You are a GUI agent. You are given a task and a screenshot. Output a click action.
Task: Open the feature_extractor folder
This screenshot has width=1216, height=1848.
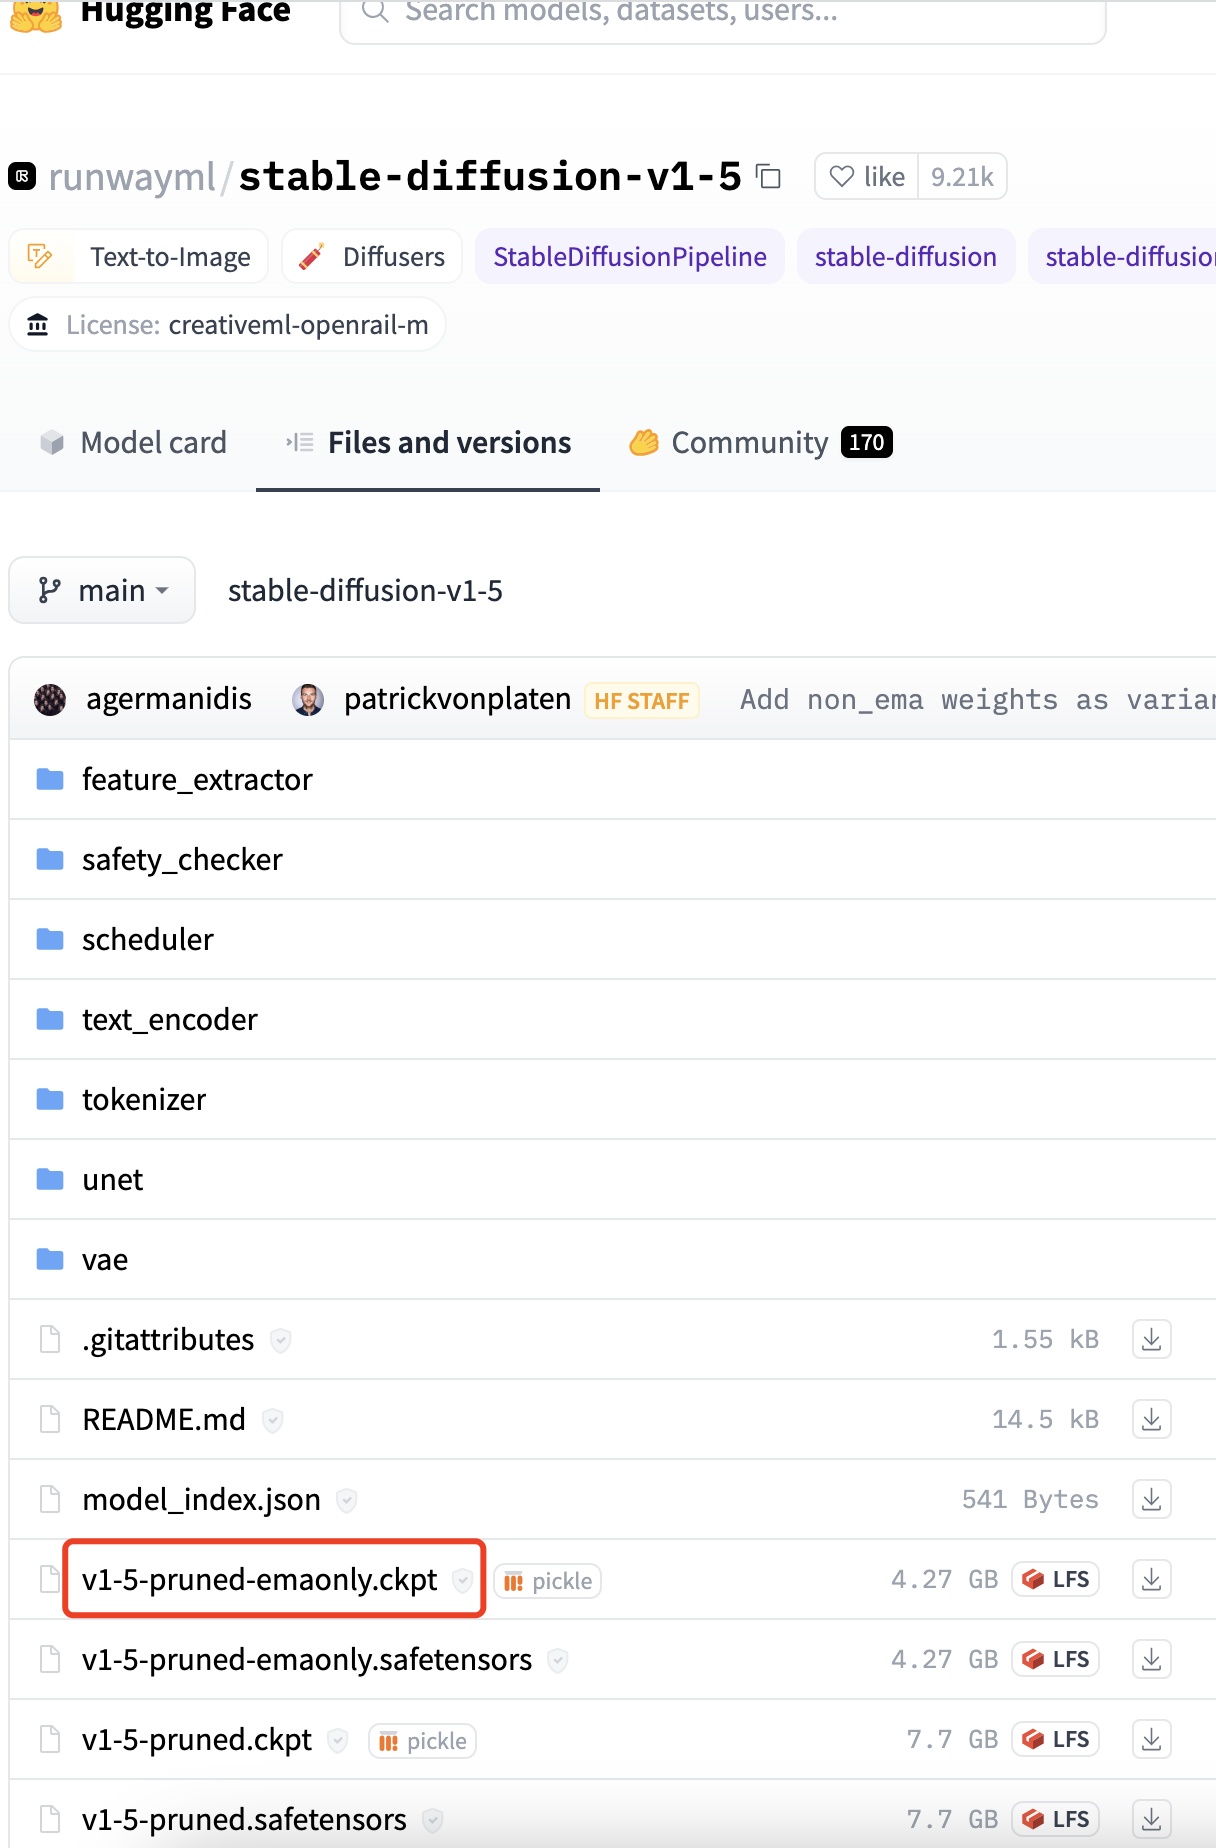(197, 780)
